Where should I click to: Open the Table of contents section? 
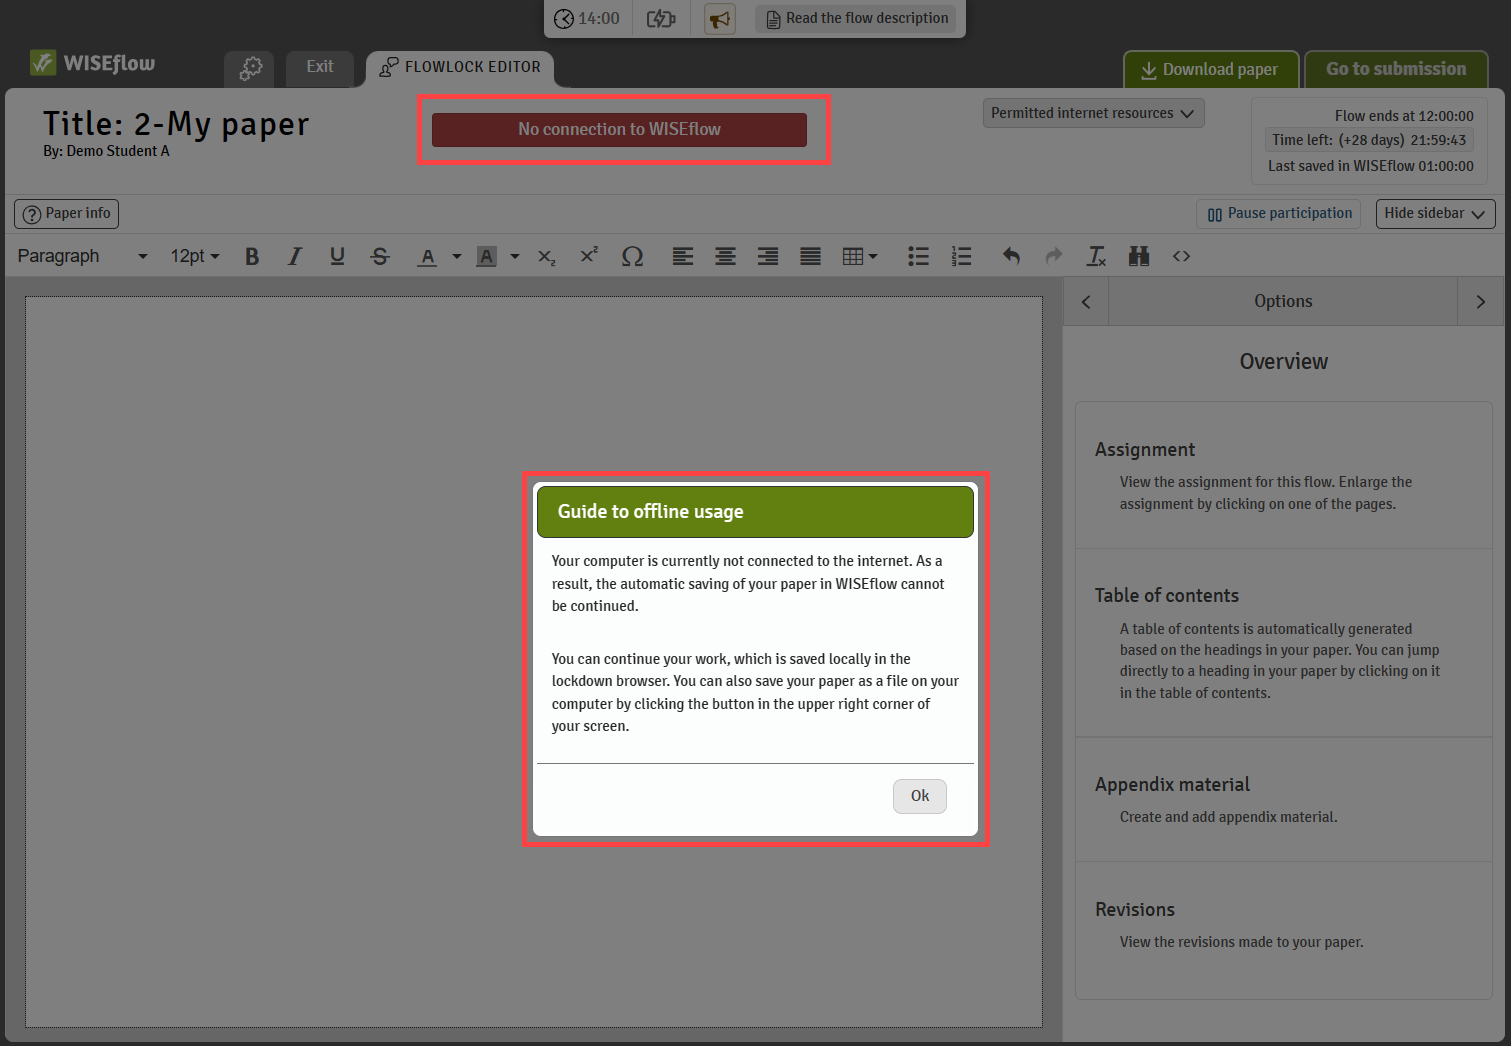[x=1284, y=643]
